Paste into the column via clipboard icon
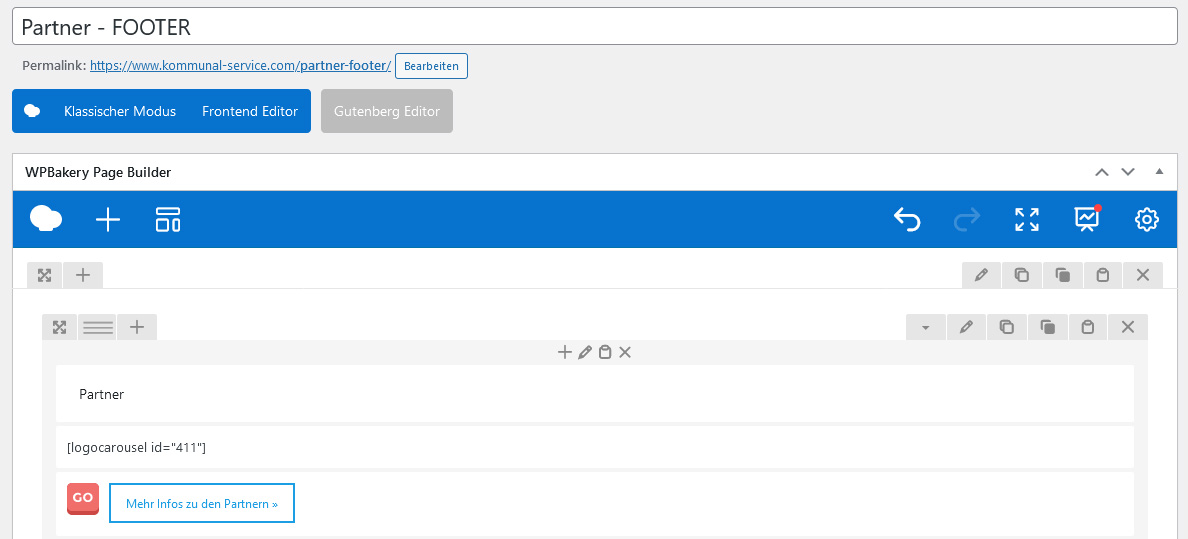The height and width of the screenshot is (539, 1188). coord(605,353)
